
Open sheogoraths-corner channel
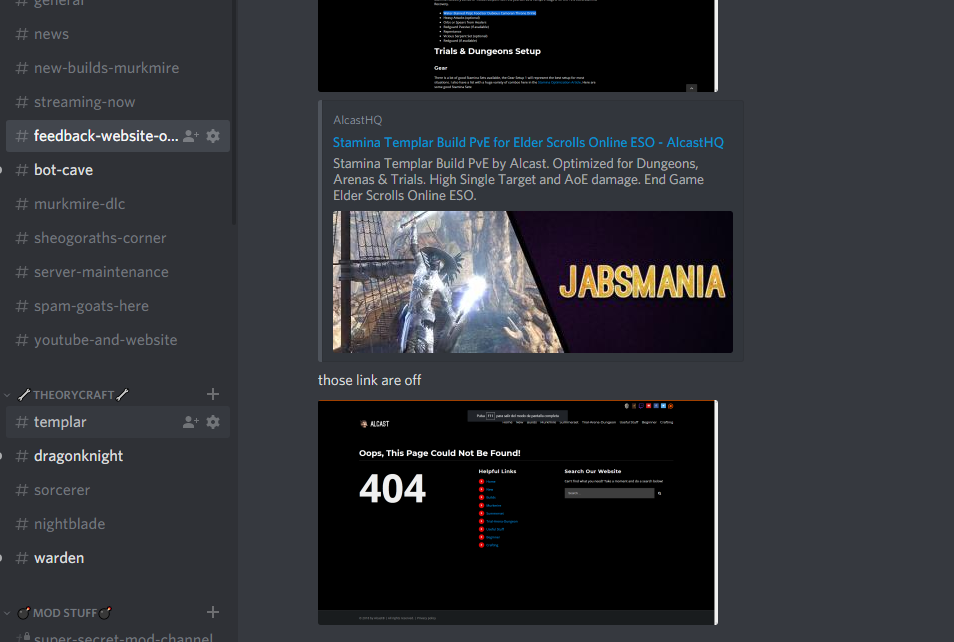pos(118,238)
